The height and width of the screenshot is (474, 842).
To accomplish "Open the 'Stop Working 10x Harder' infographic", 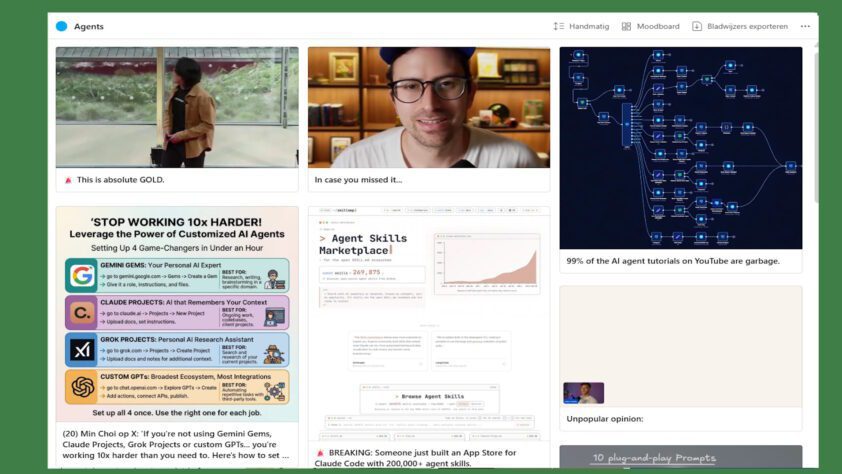I will 177,314.
